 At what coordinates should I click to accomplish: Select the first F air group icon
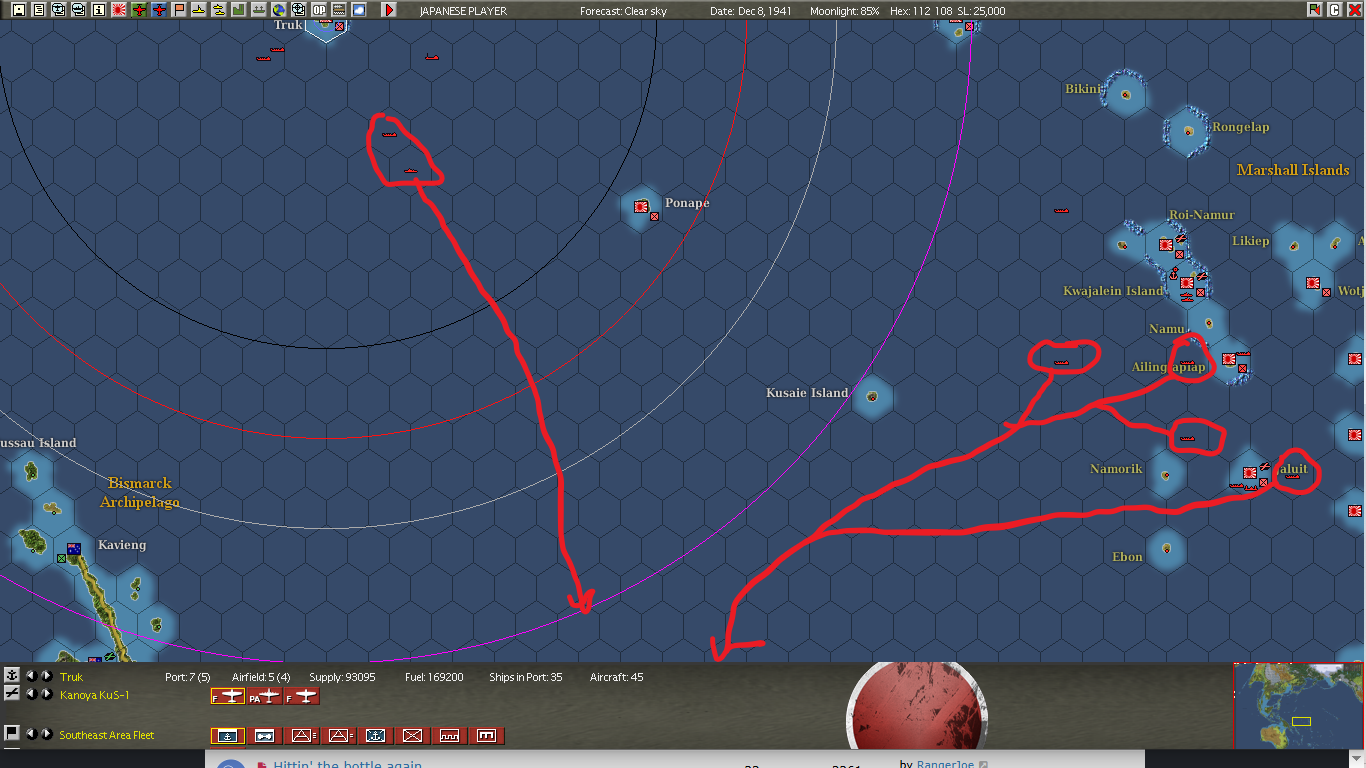click(x=228, y=696)
